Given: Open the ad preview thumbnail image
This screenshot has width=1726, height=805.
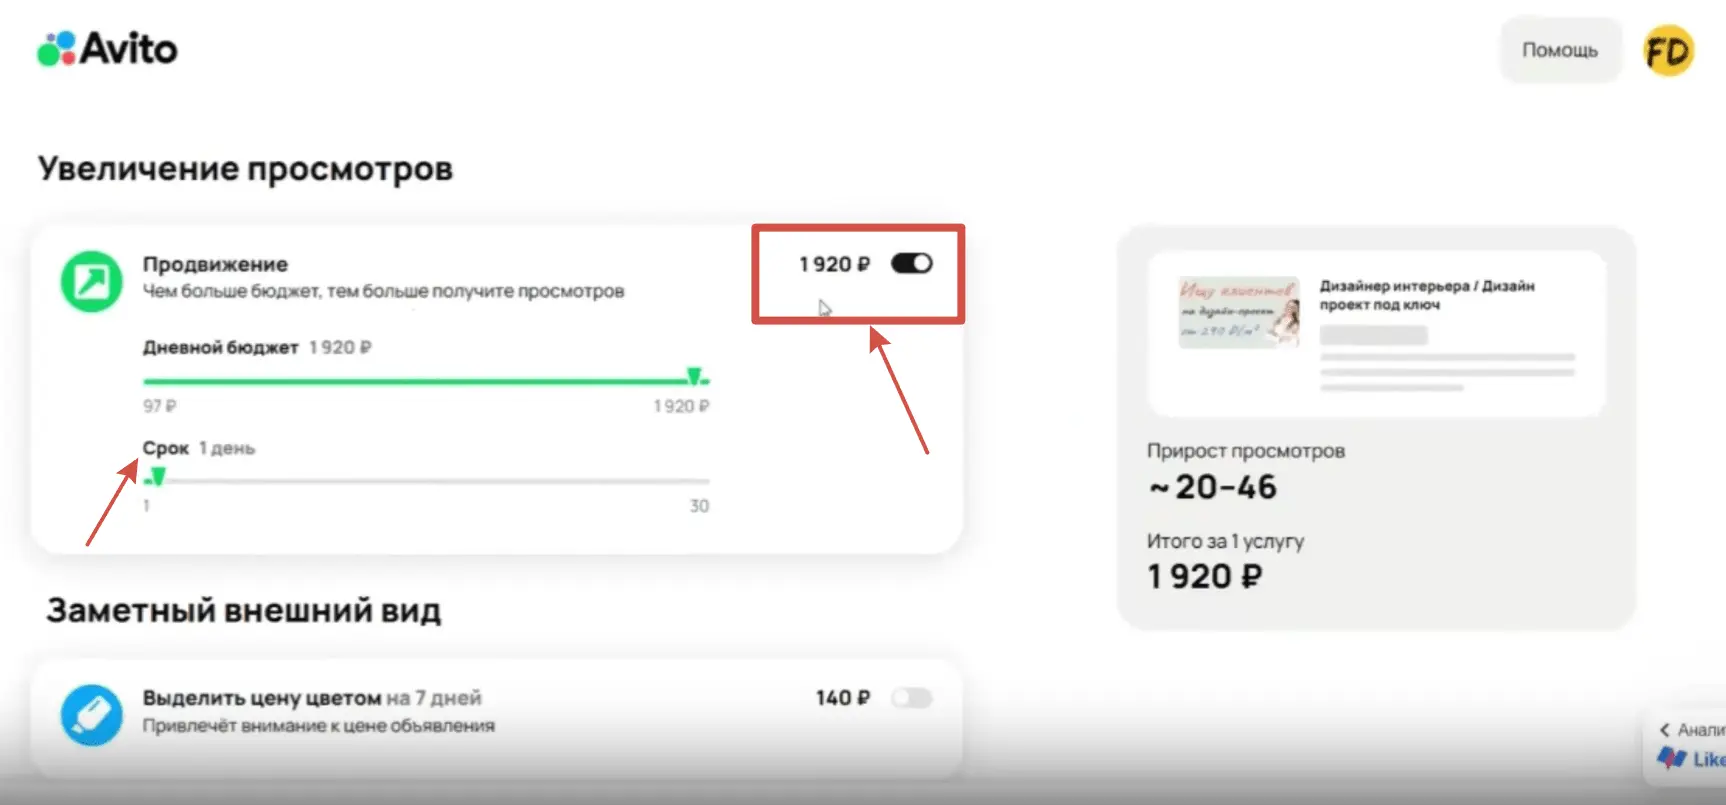Looking at the screenshot, I should [x=1239, y=312].
